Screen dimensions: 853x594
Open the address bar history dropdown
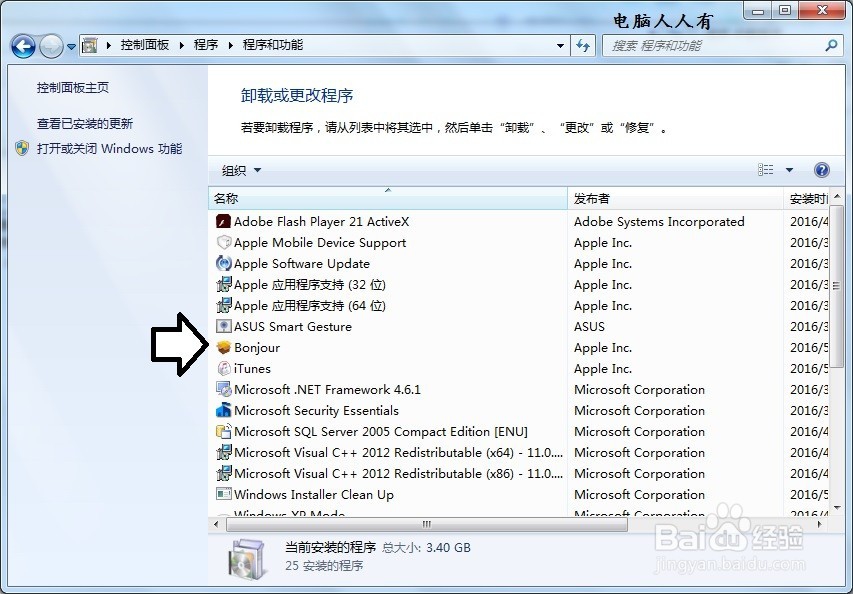[560, 46]
